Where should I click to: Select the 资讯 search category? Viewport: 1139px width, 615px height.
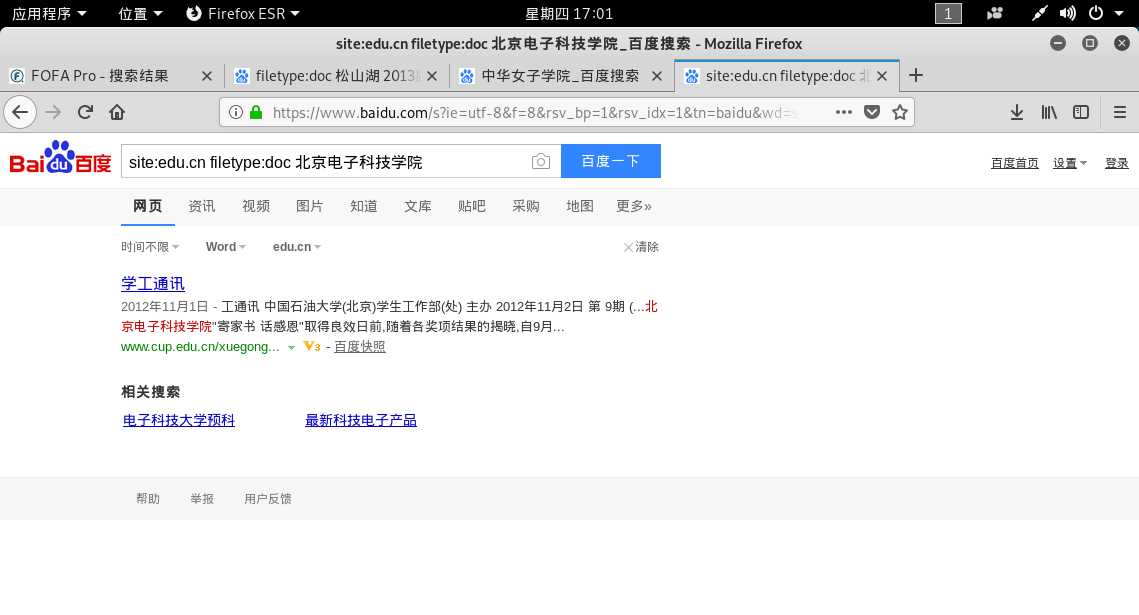pyautogui.click(x=201, y=206)
